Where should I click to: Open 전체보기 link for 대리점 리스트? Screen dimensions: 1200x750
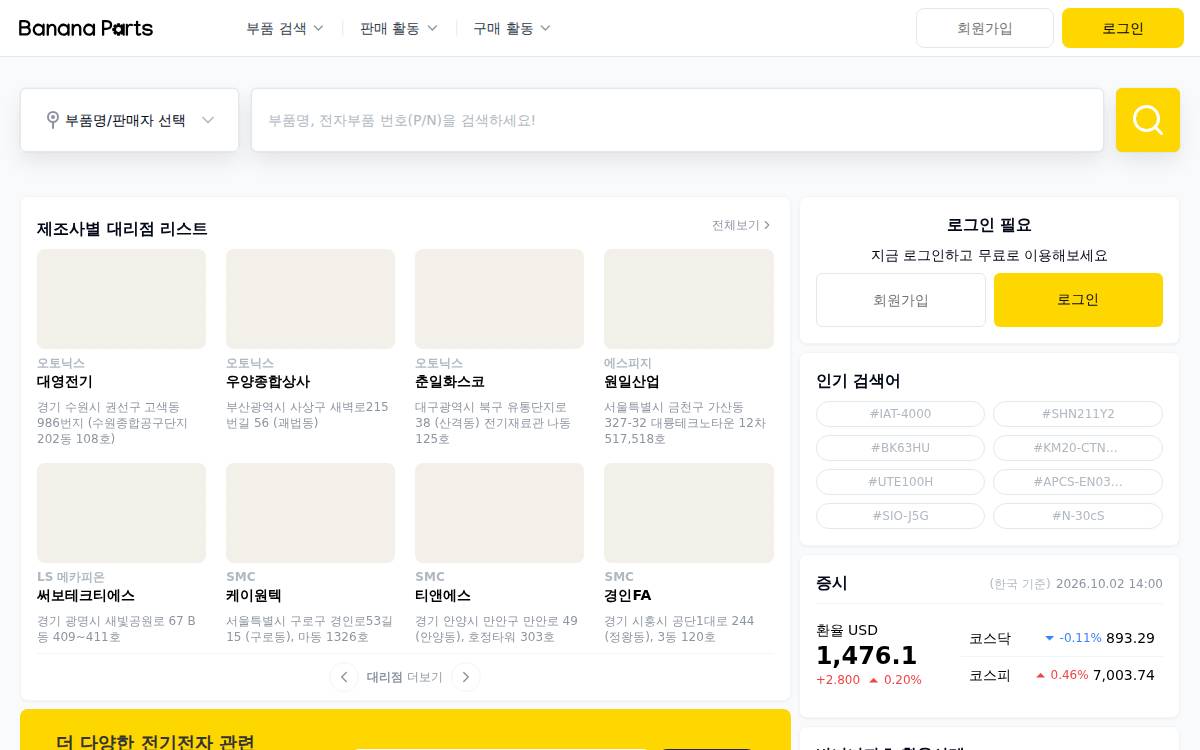point(741,225)
